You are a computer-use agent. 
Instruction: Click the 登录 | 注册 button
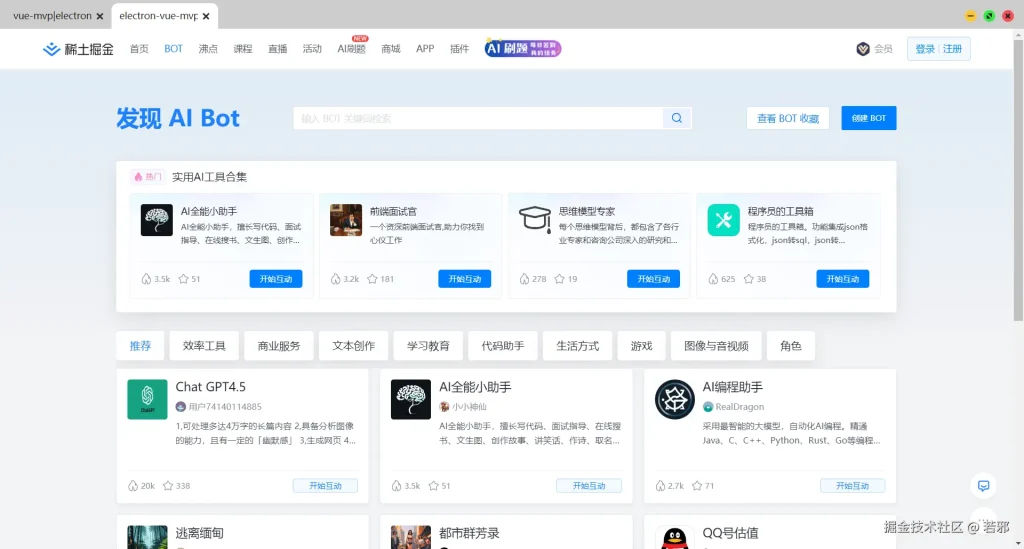938,49
